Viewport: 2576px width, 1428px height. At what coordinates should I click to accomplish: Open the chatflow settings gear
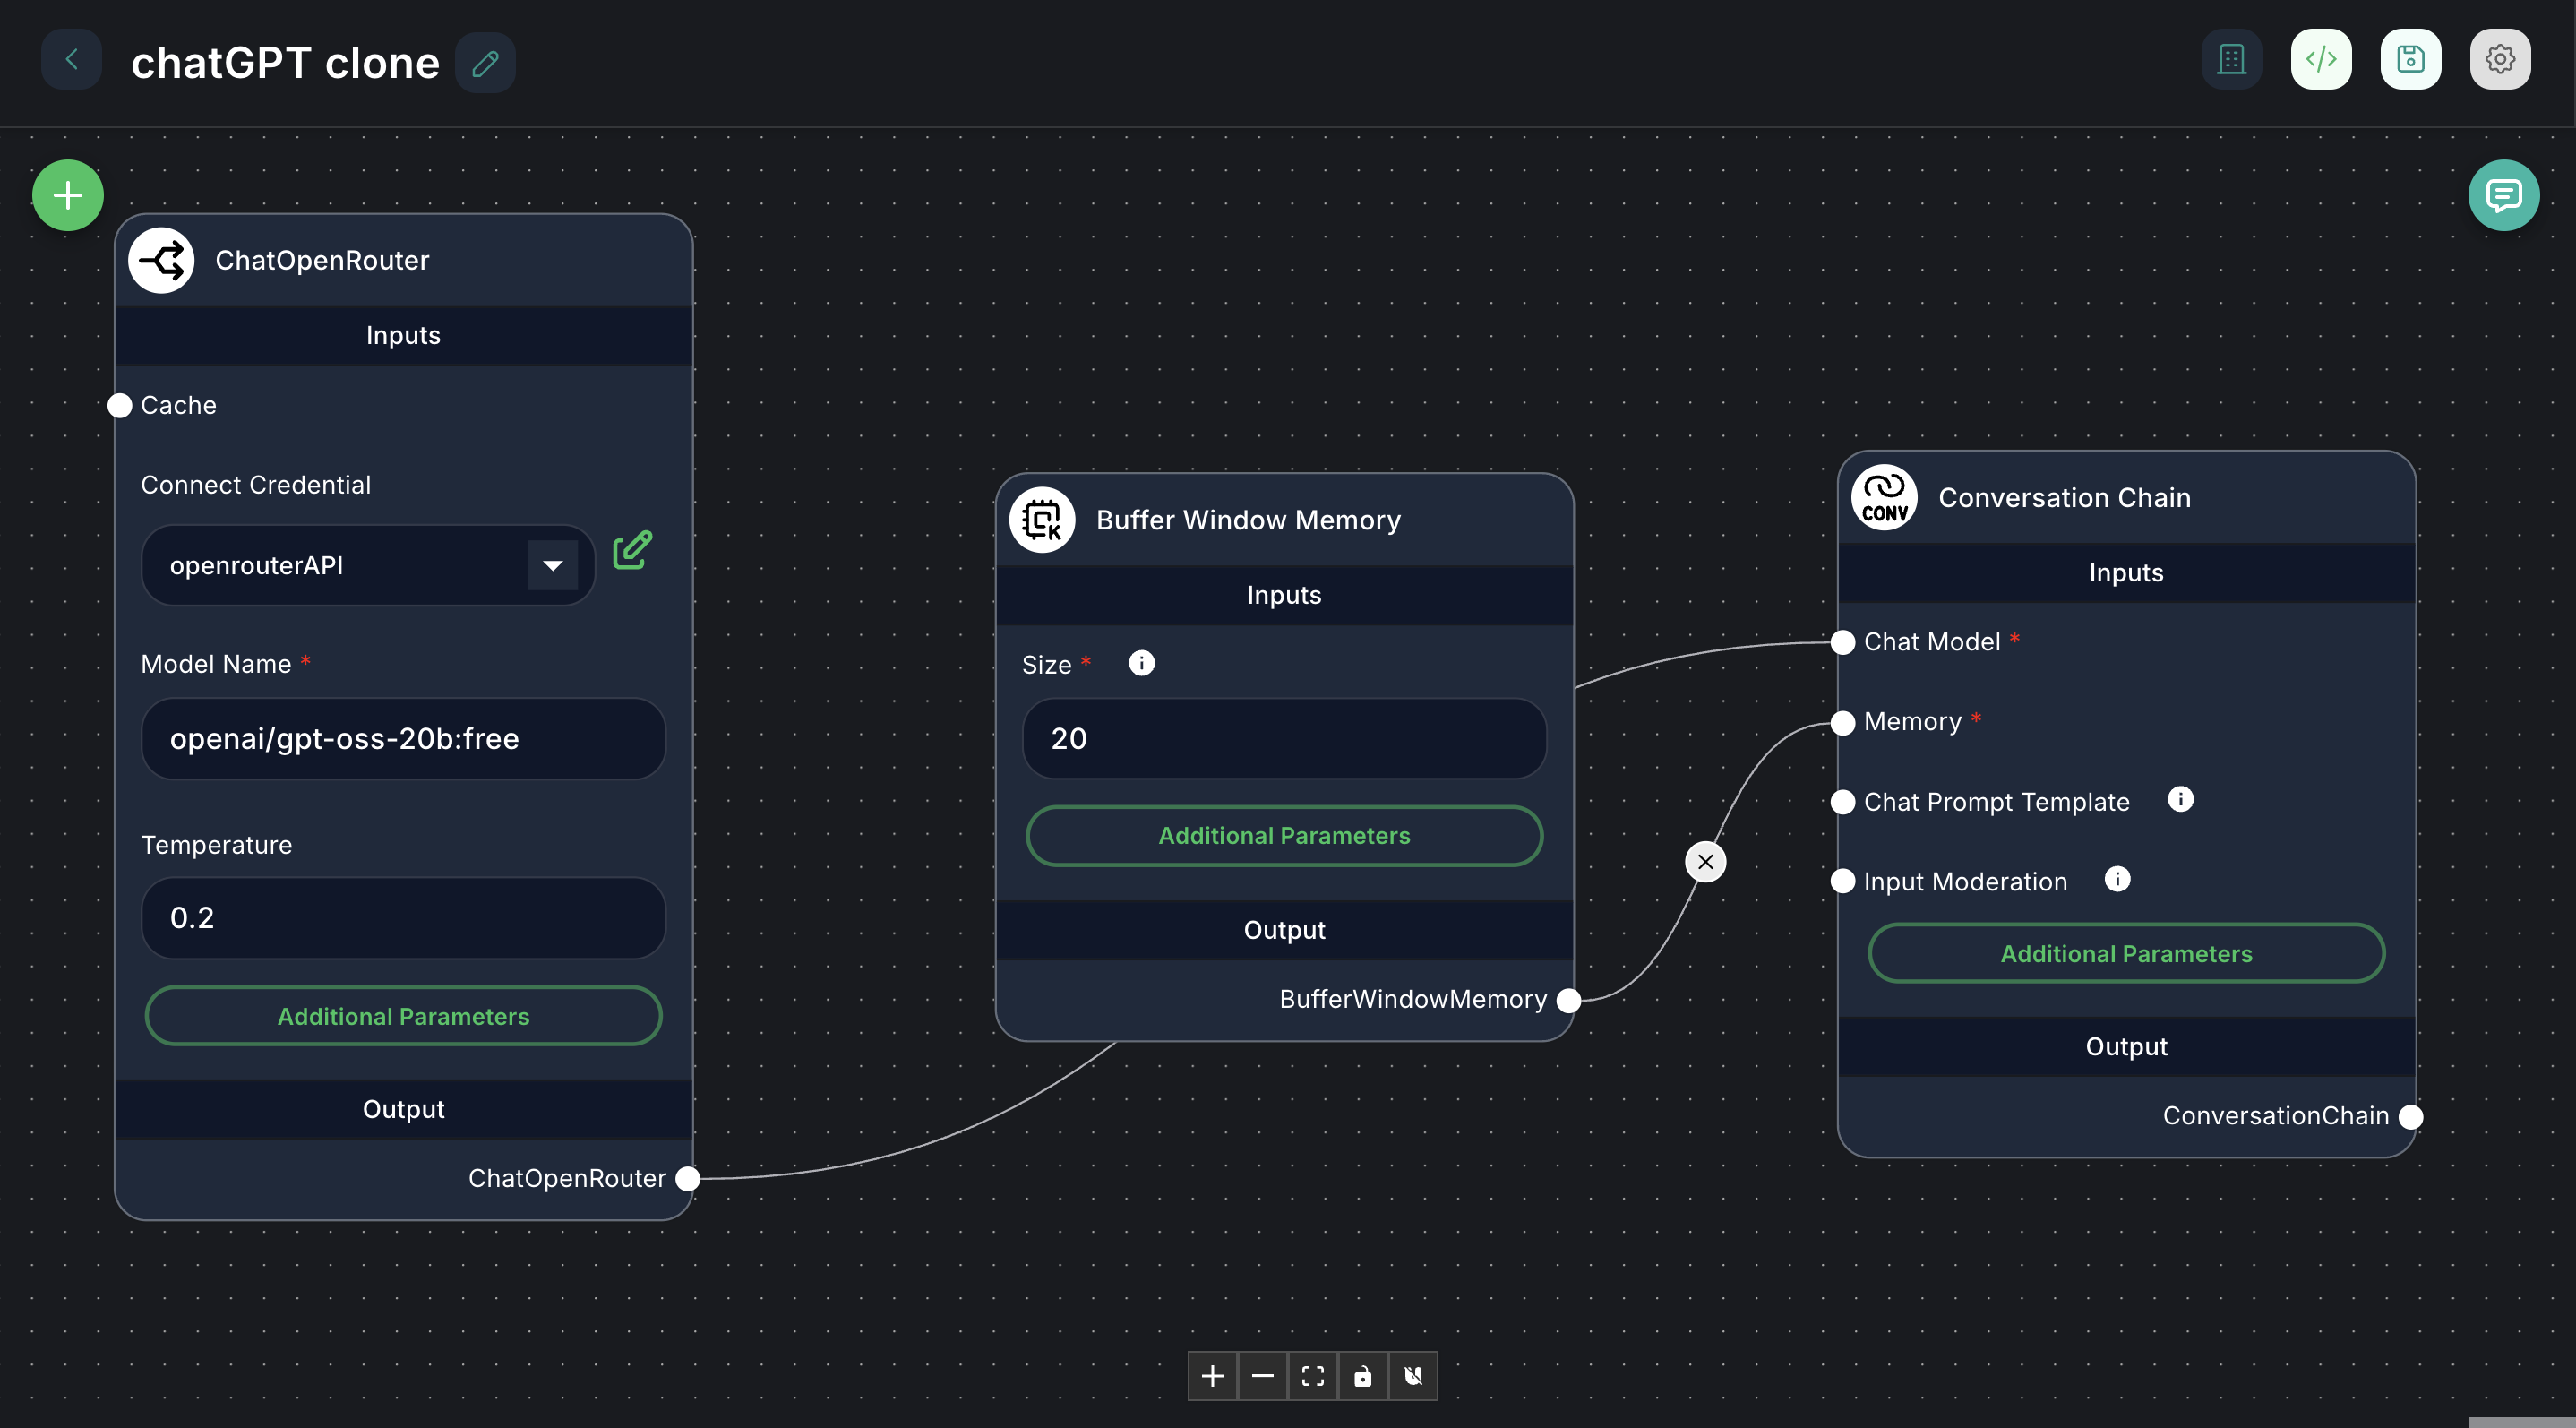click(2500, 59)
